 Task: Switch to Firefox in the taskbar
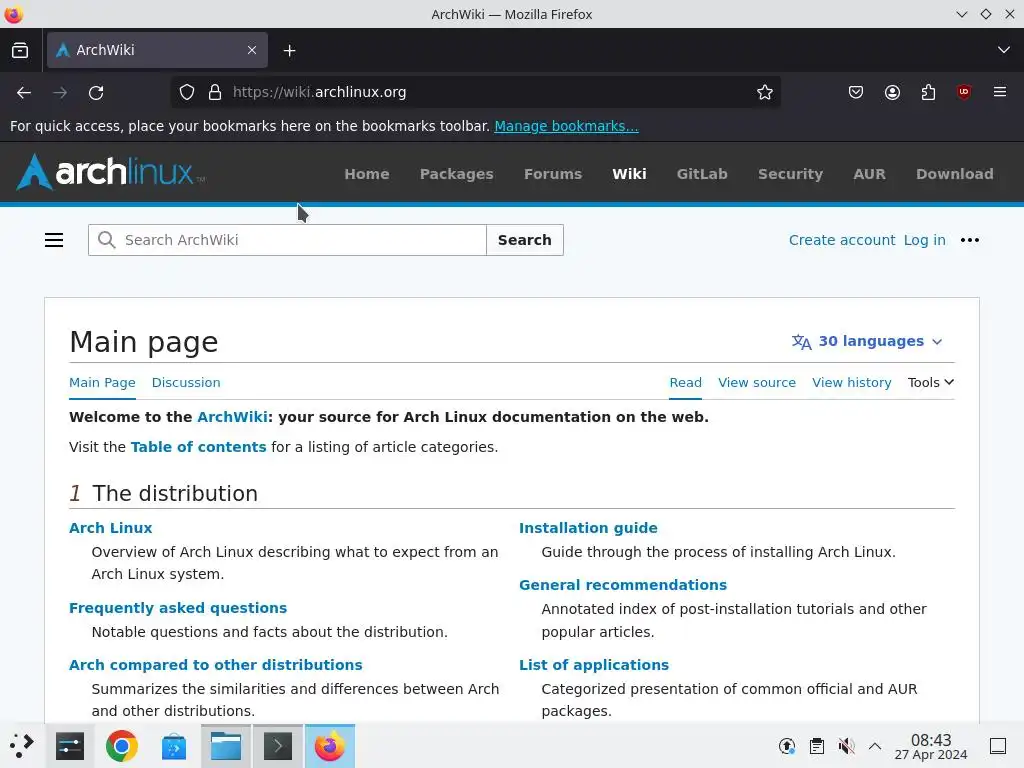tap(330, 746)
